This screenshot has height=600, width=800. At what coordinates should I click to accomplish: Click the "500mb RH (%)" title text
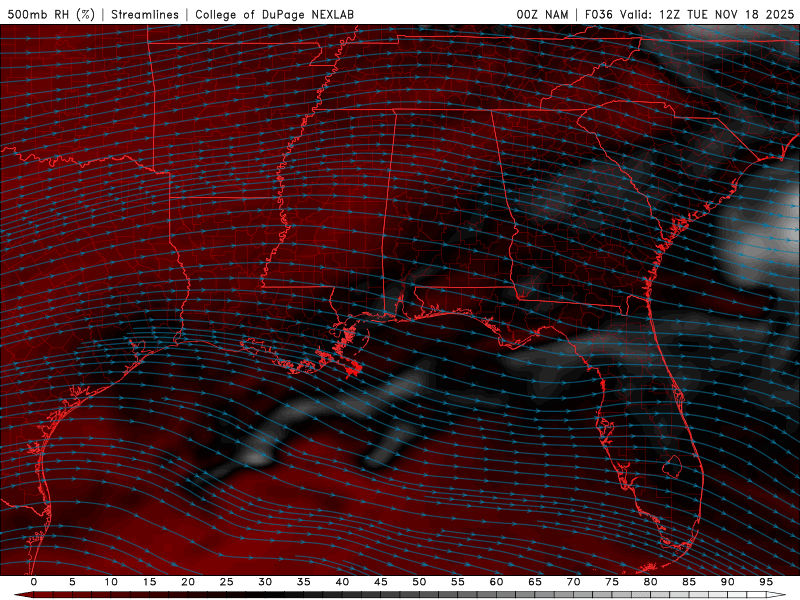click(x=51, y=14)
